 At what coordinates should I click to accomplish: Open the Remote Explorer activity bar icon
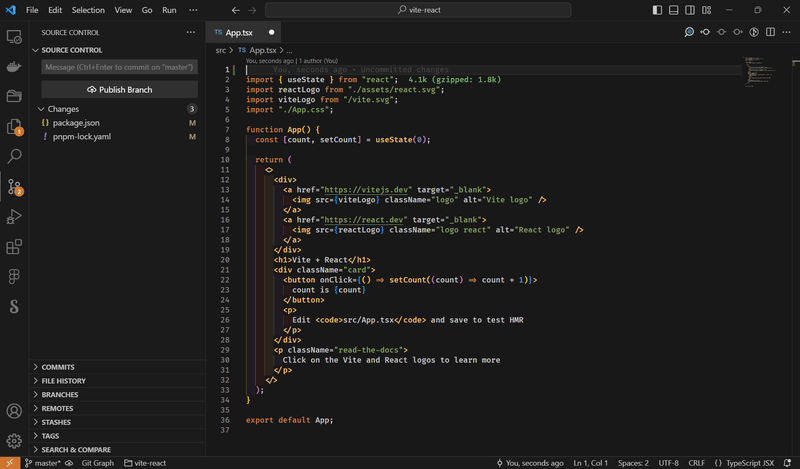[14, 37]
